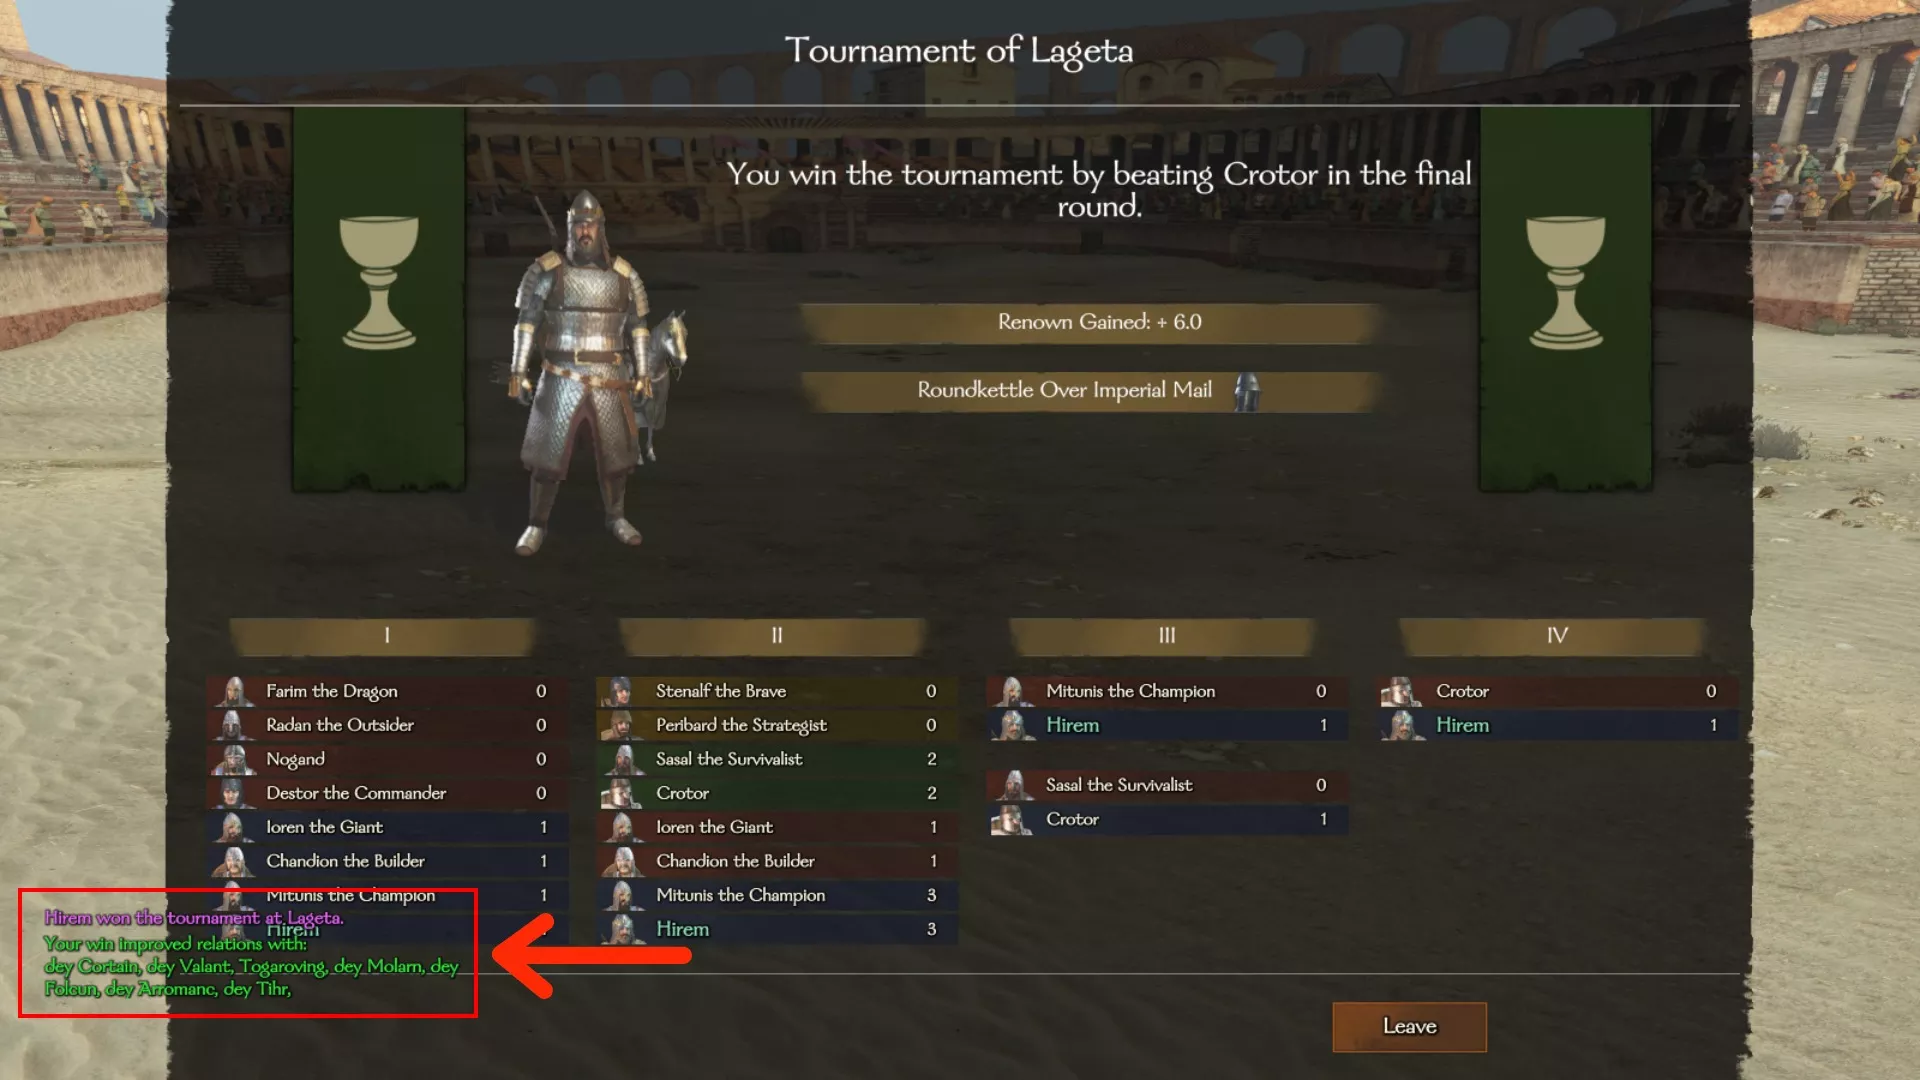Click the Leave button

pyautogui.click(x=1409, y=1027)
